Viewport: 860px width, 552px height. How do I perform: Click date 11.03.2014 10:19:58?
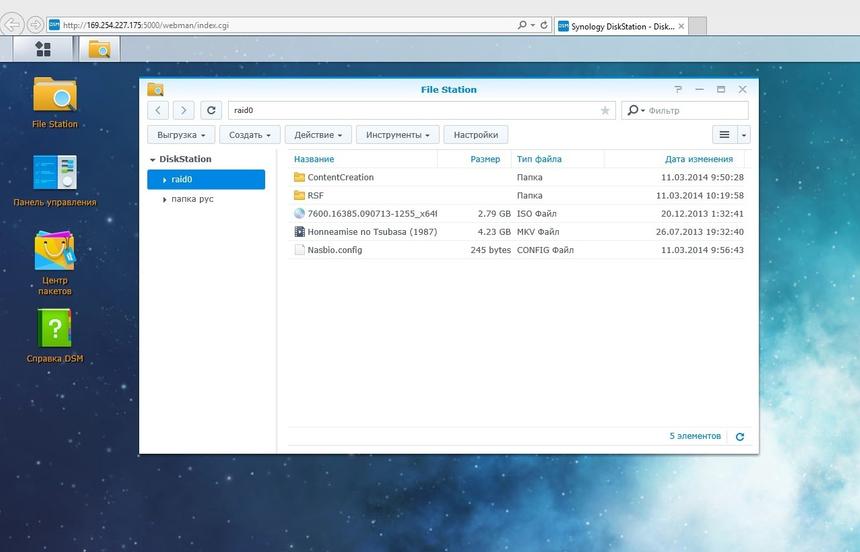click(x=700, y=195)
